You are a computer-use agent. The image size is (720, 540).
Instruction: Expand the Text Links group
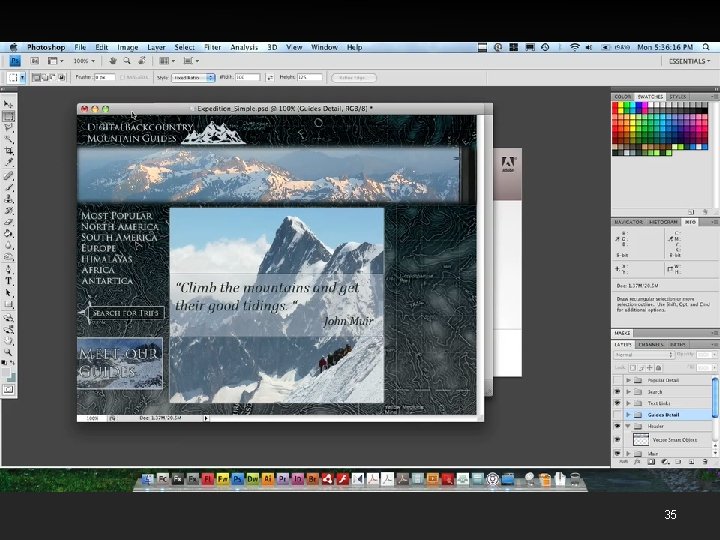point(628,403)
